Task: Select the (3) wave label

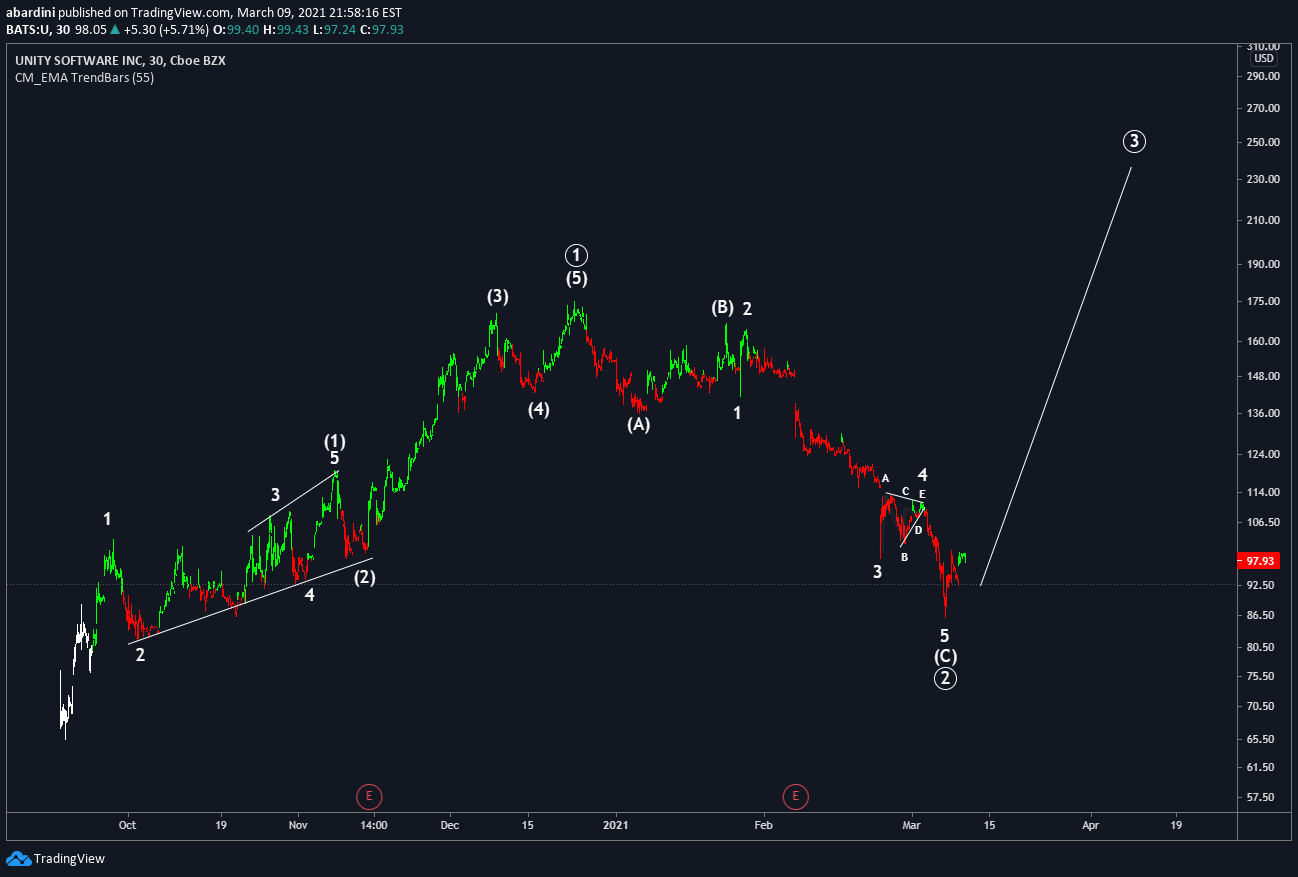Action: coord(498,296)
